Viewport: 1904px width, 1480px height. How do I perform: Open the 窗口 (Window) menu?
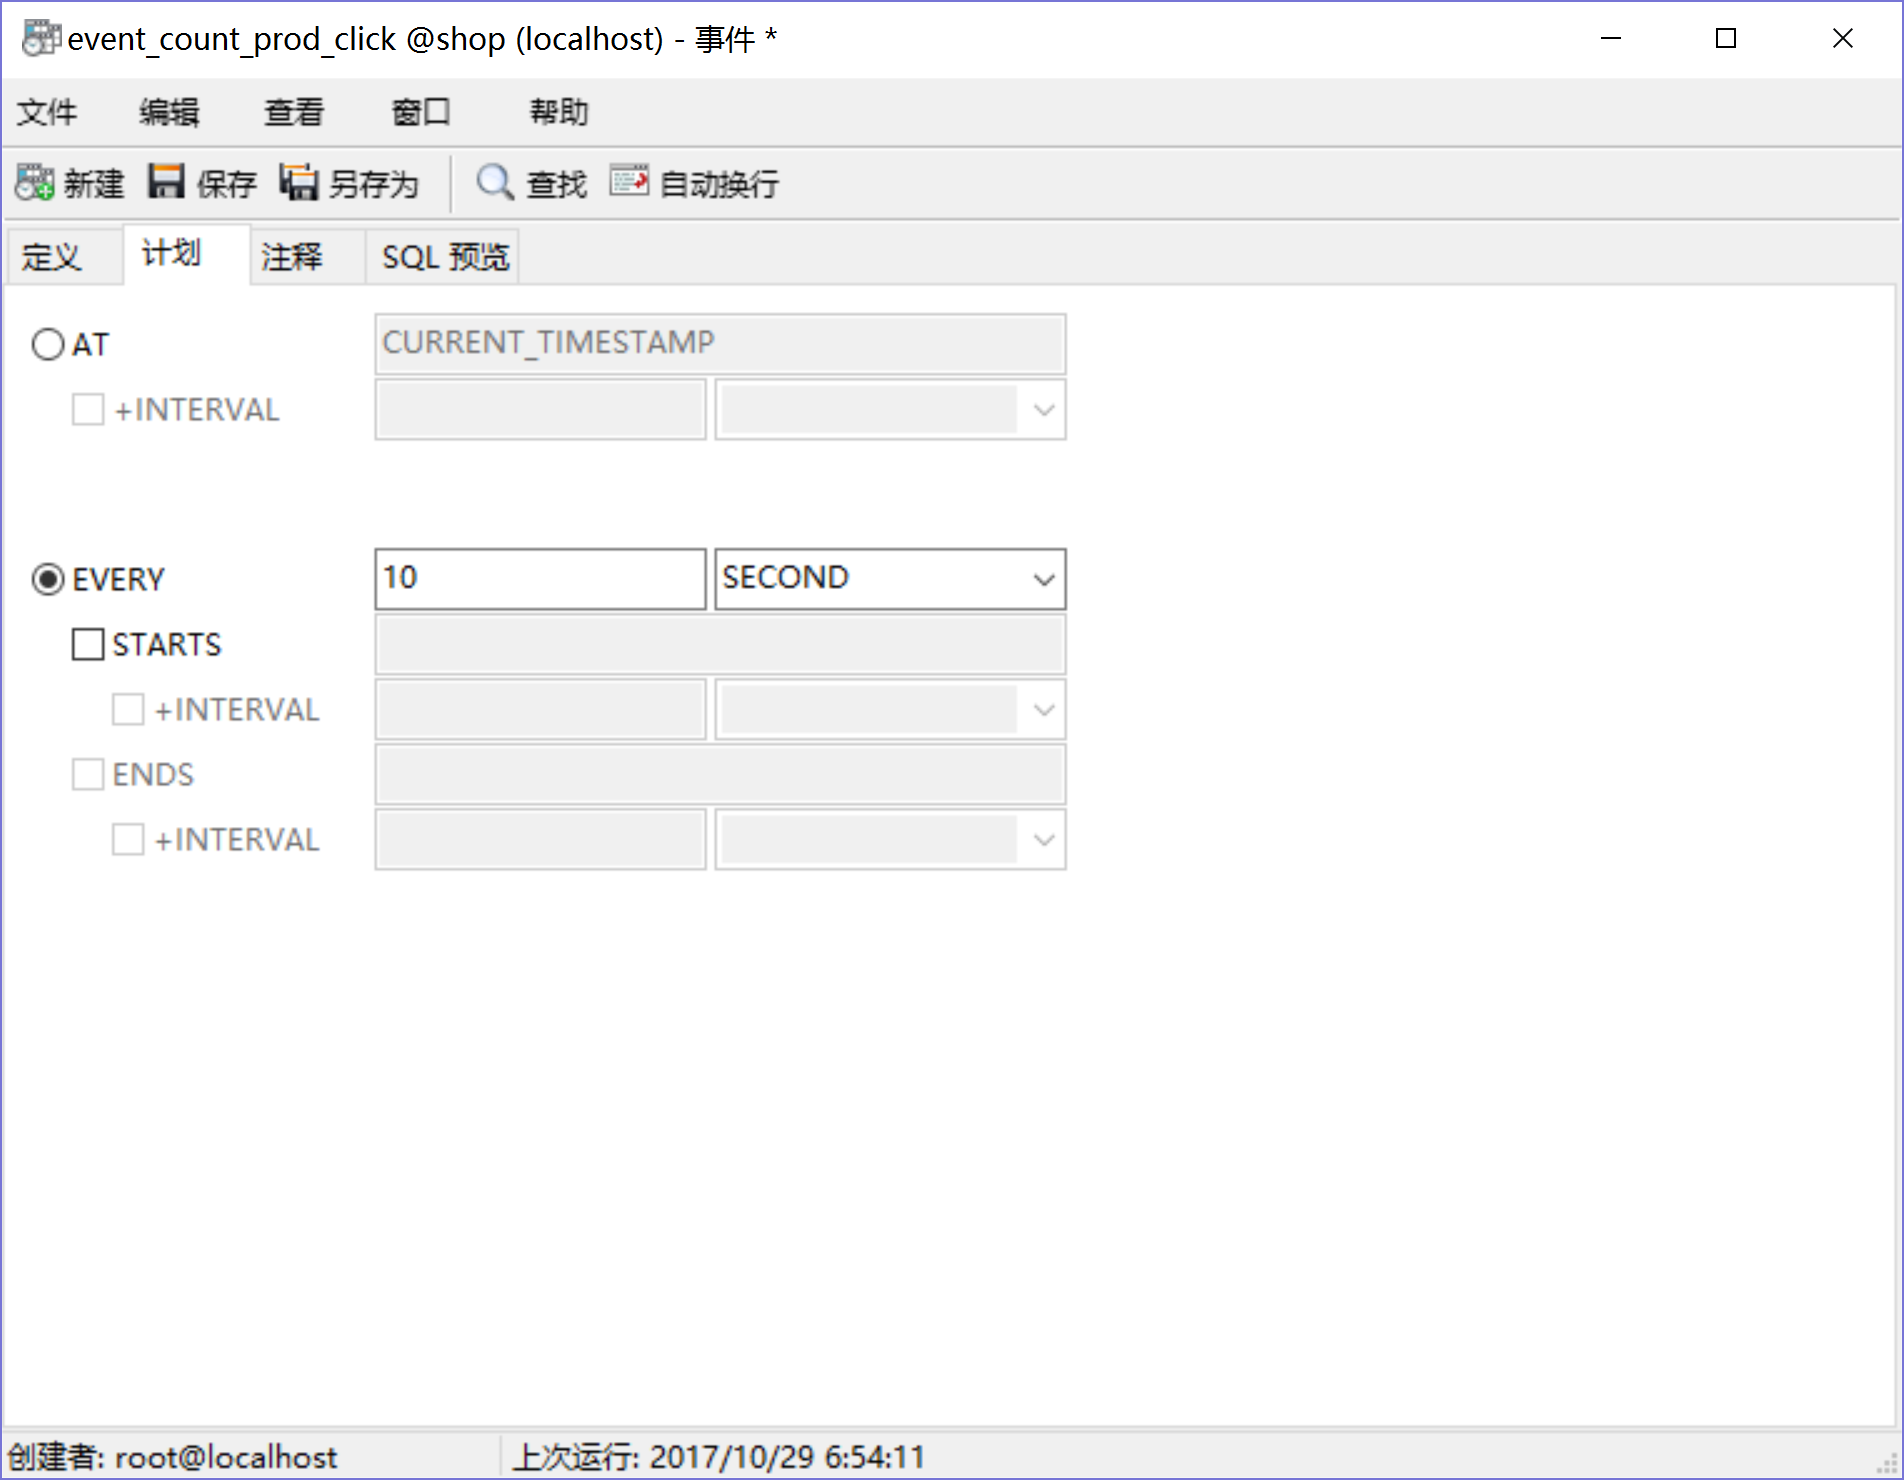[x=421, y=112]
